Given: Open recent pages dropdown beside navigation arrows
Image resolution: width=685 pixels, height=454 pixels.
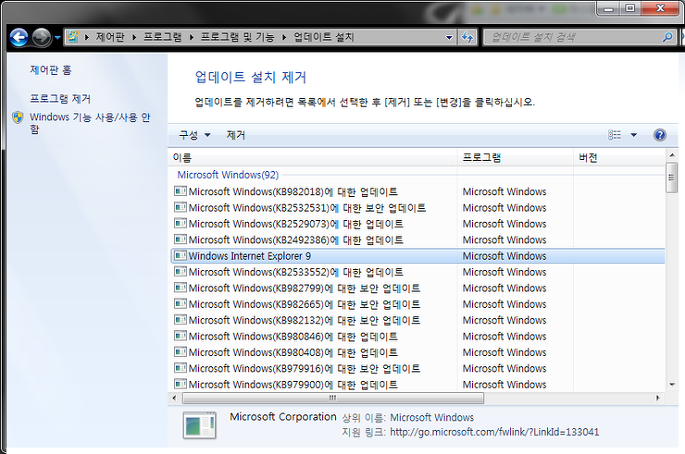Looking at the screenshot, I should click(57, 38).
